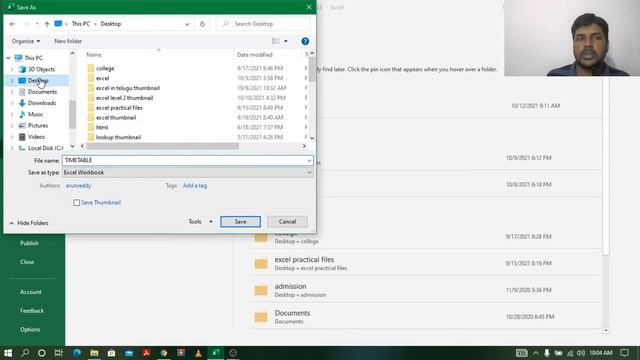Open File Explorer from taskbar

94,353
